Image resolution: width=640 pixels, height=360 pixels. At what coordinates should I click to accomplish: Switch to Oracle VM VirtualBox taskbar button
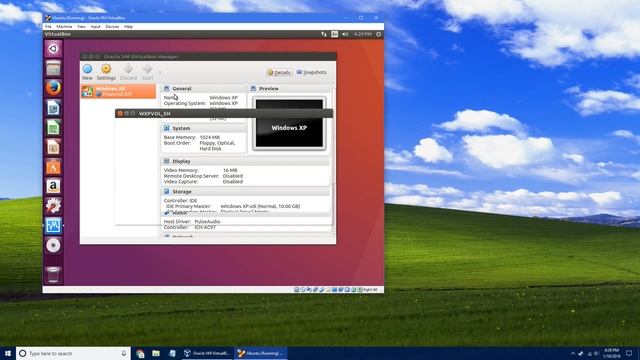pyautogui.click(x=207, y=353)
